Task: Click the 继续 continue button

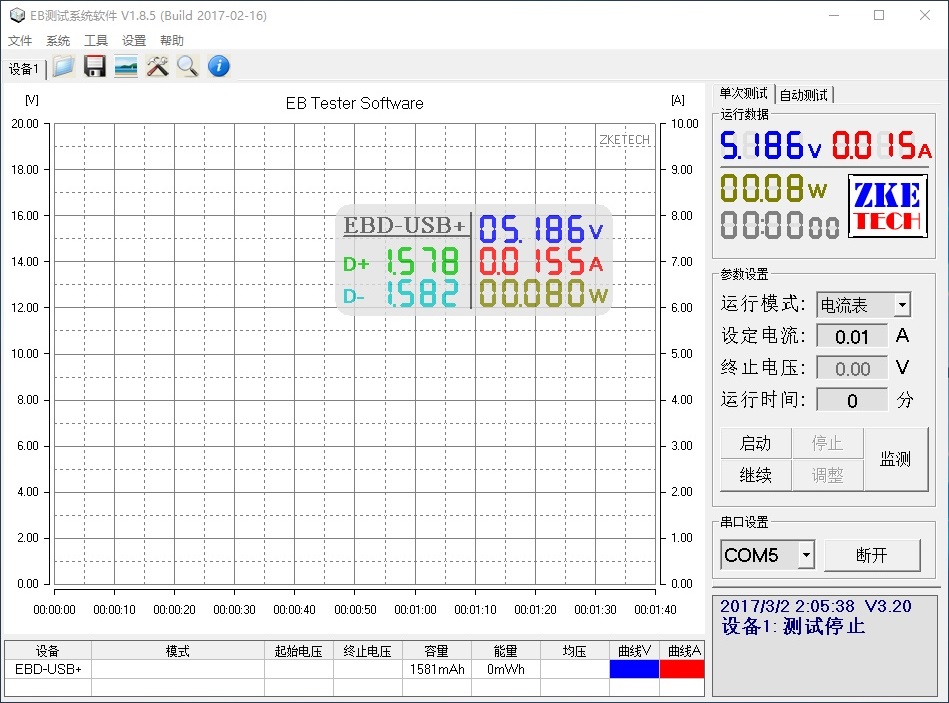Action: (x=755, y=475)
